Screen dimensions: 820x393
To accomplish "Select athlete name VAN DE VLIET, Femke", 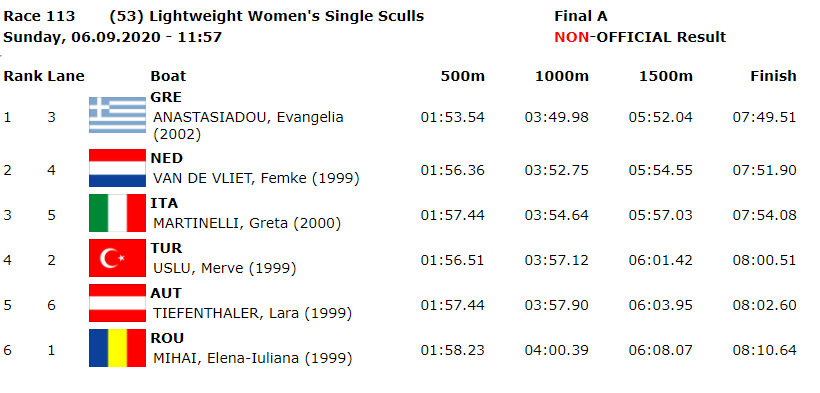I will 256,178.
